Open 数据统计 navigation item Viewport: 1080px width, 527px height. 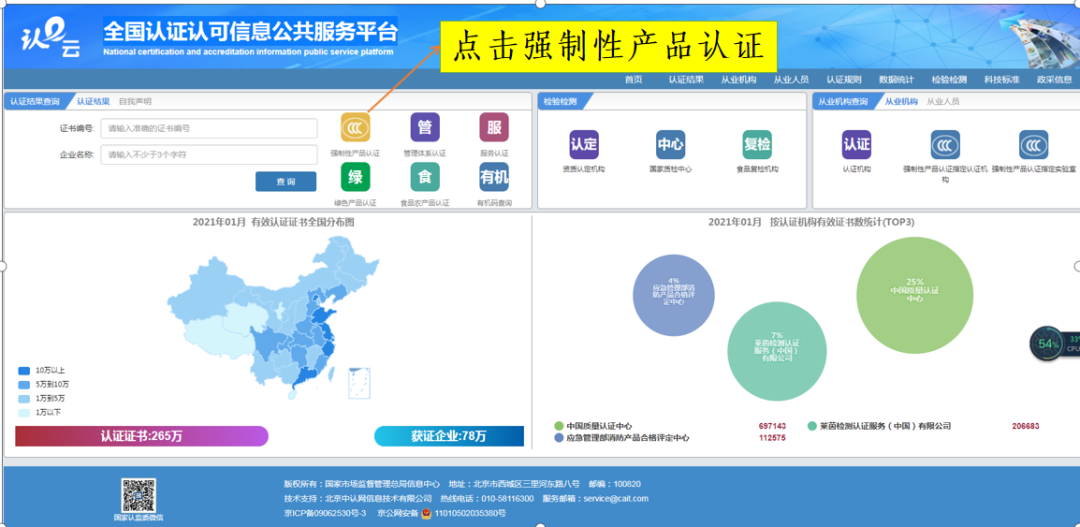(896, 79)
